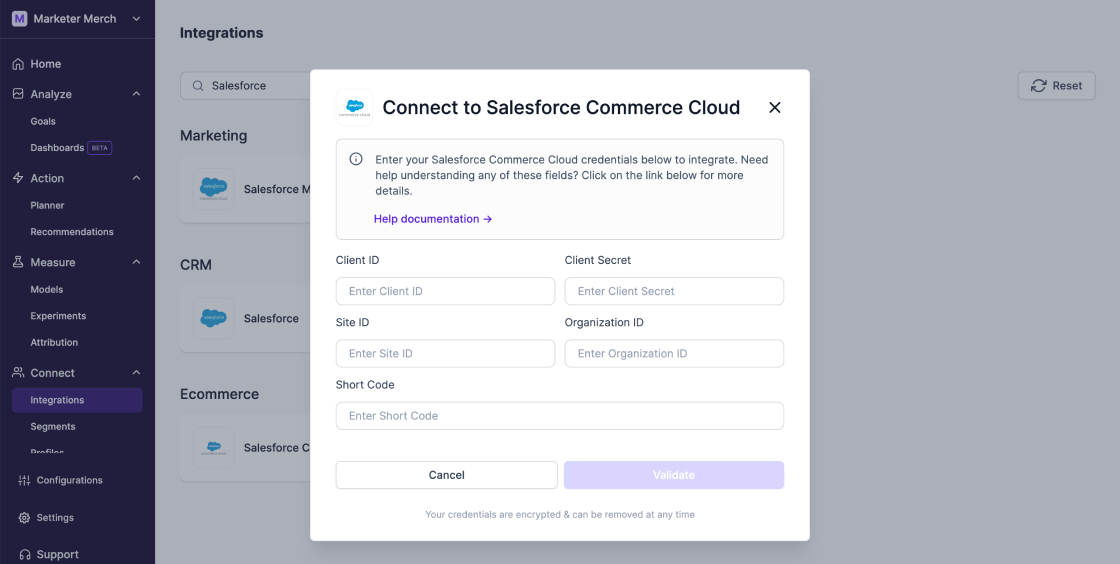Click the Connect people icon

pyautogui.click(x=19, y=373)
